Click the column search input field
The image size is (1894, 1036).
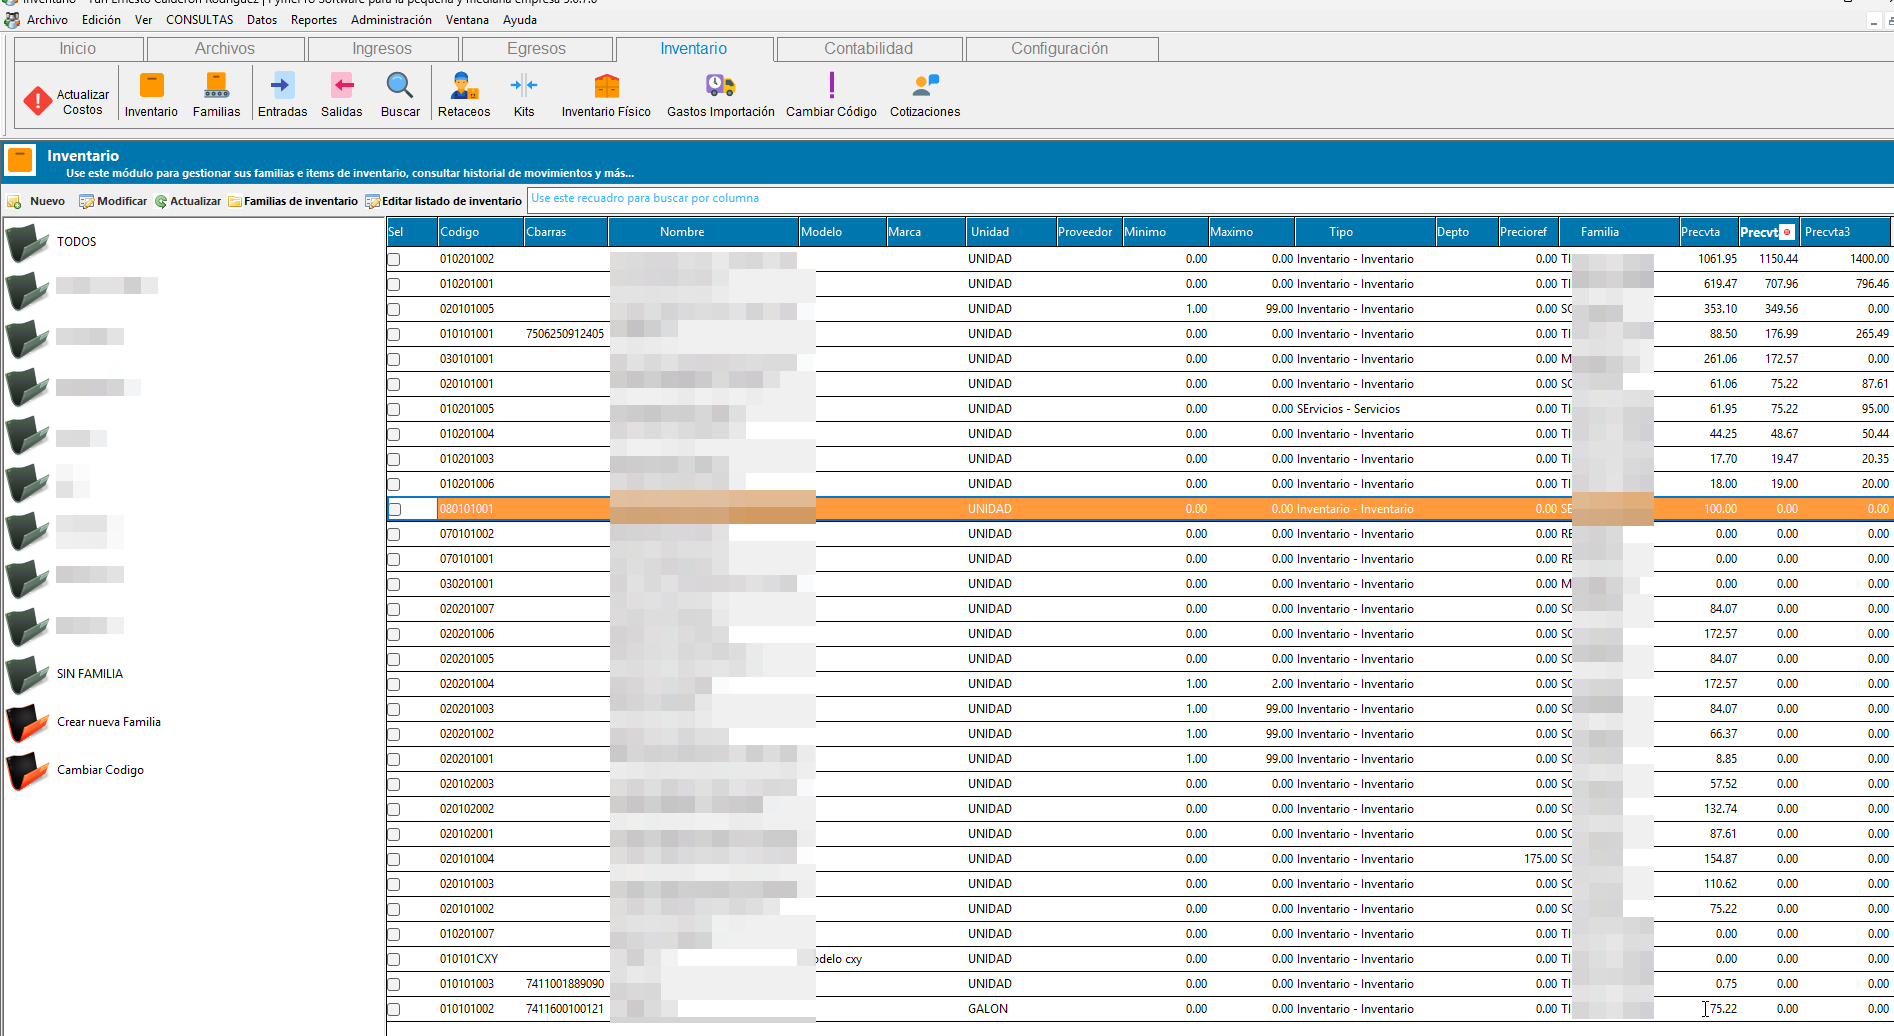click(x=1210, y=199)
